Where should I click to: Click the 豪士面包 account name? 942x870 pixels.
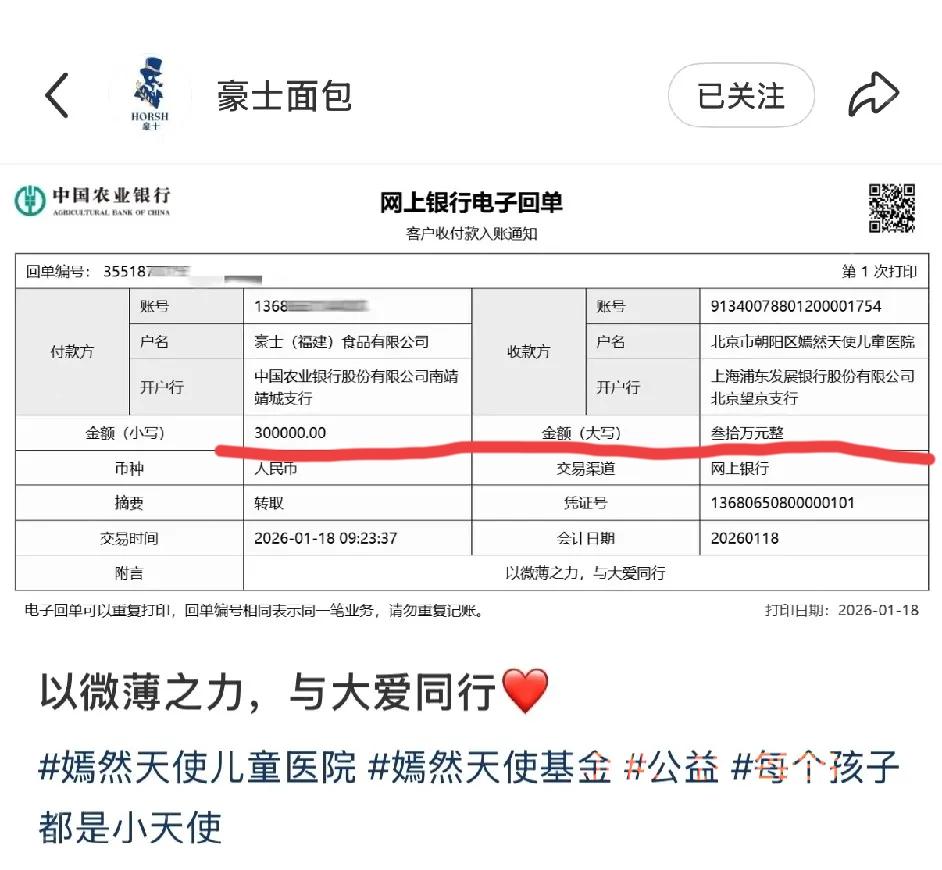pyautogui.click(x=283, y=96)
